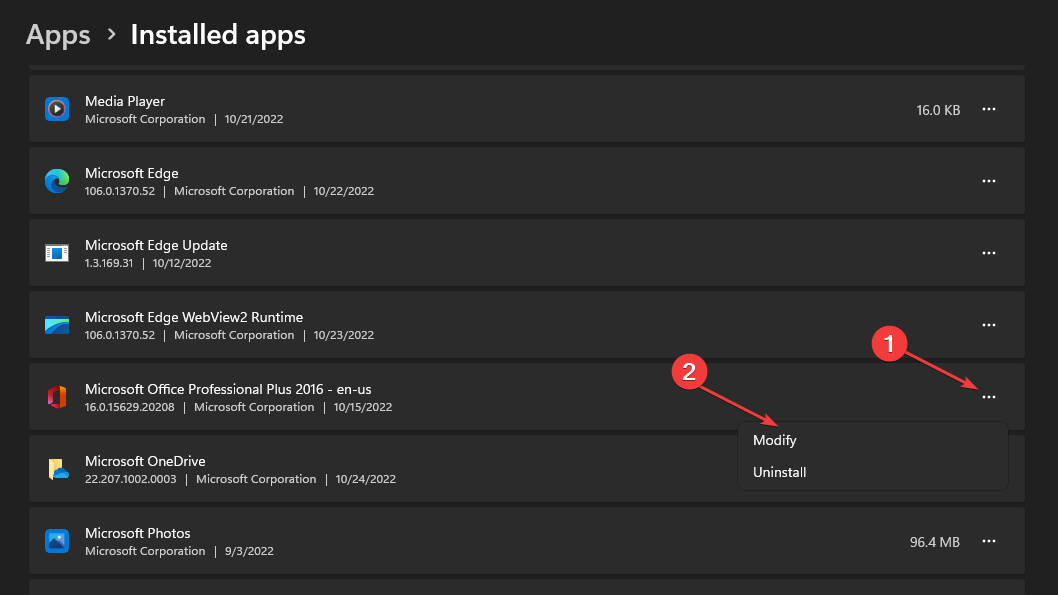1058x595 pixels.
Task: Open more options for Microsoft Photos
Action: click(989, 541)
